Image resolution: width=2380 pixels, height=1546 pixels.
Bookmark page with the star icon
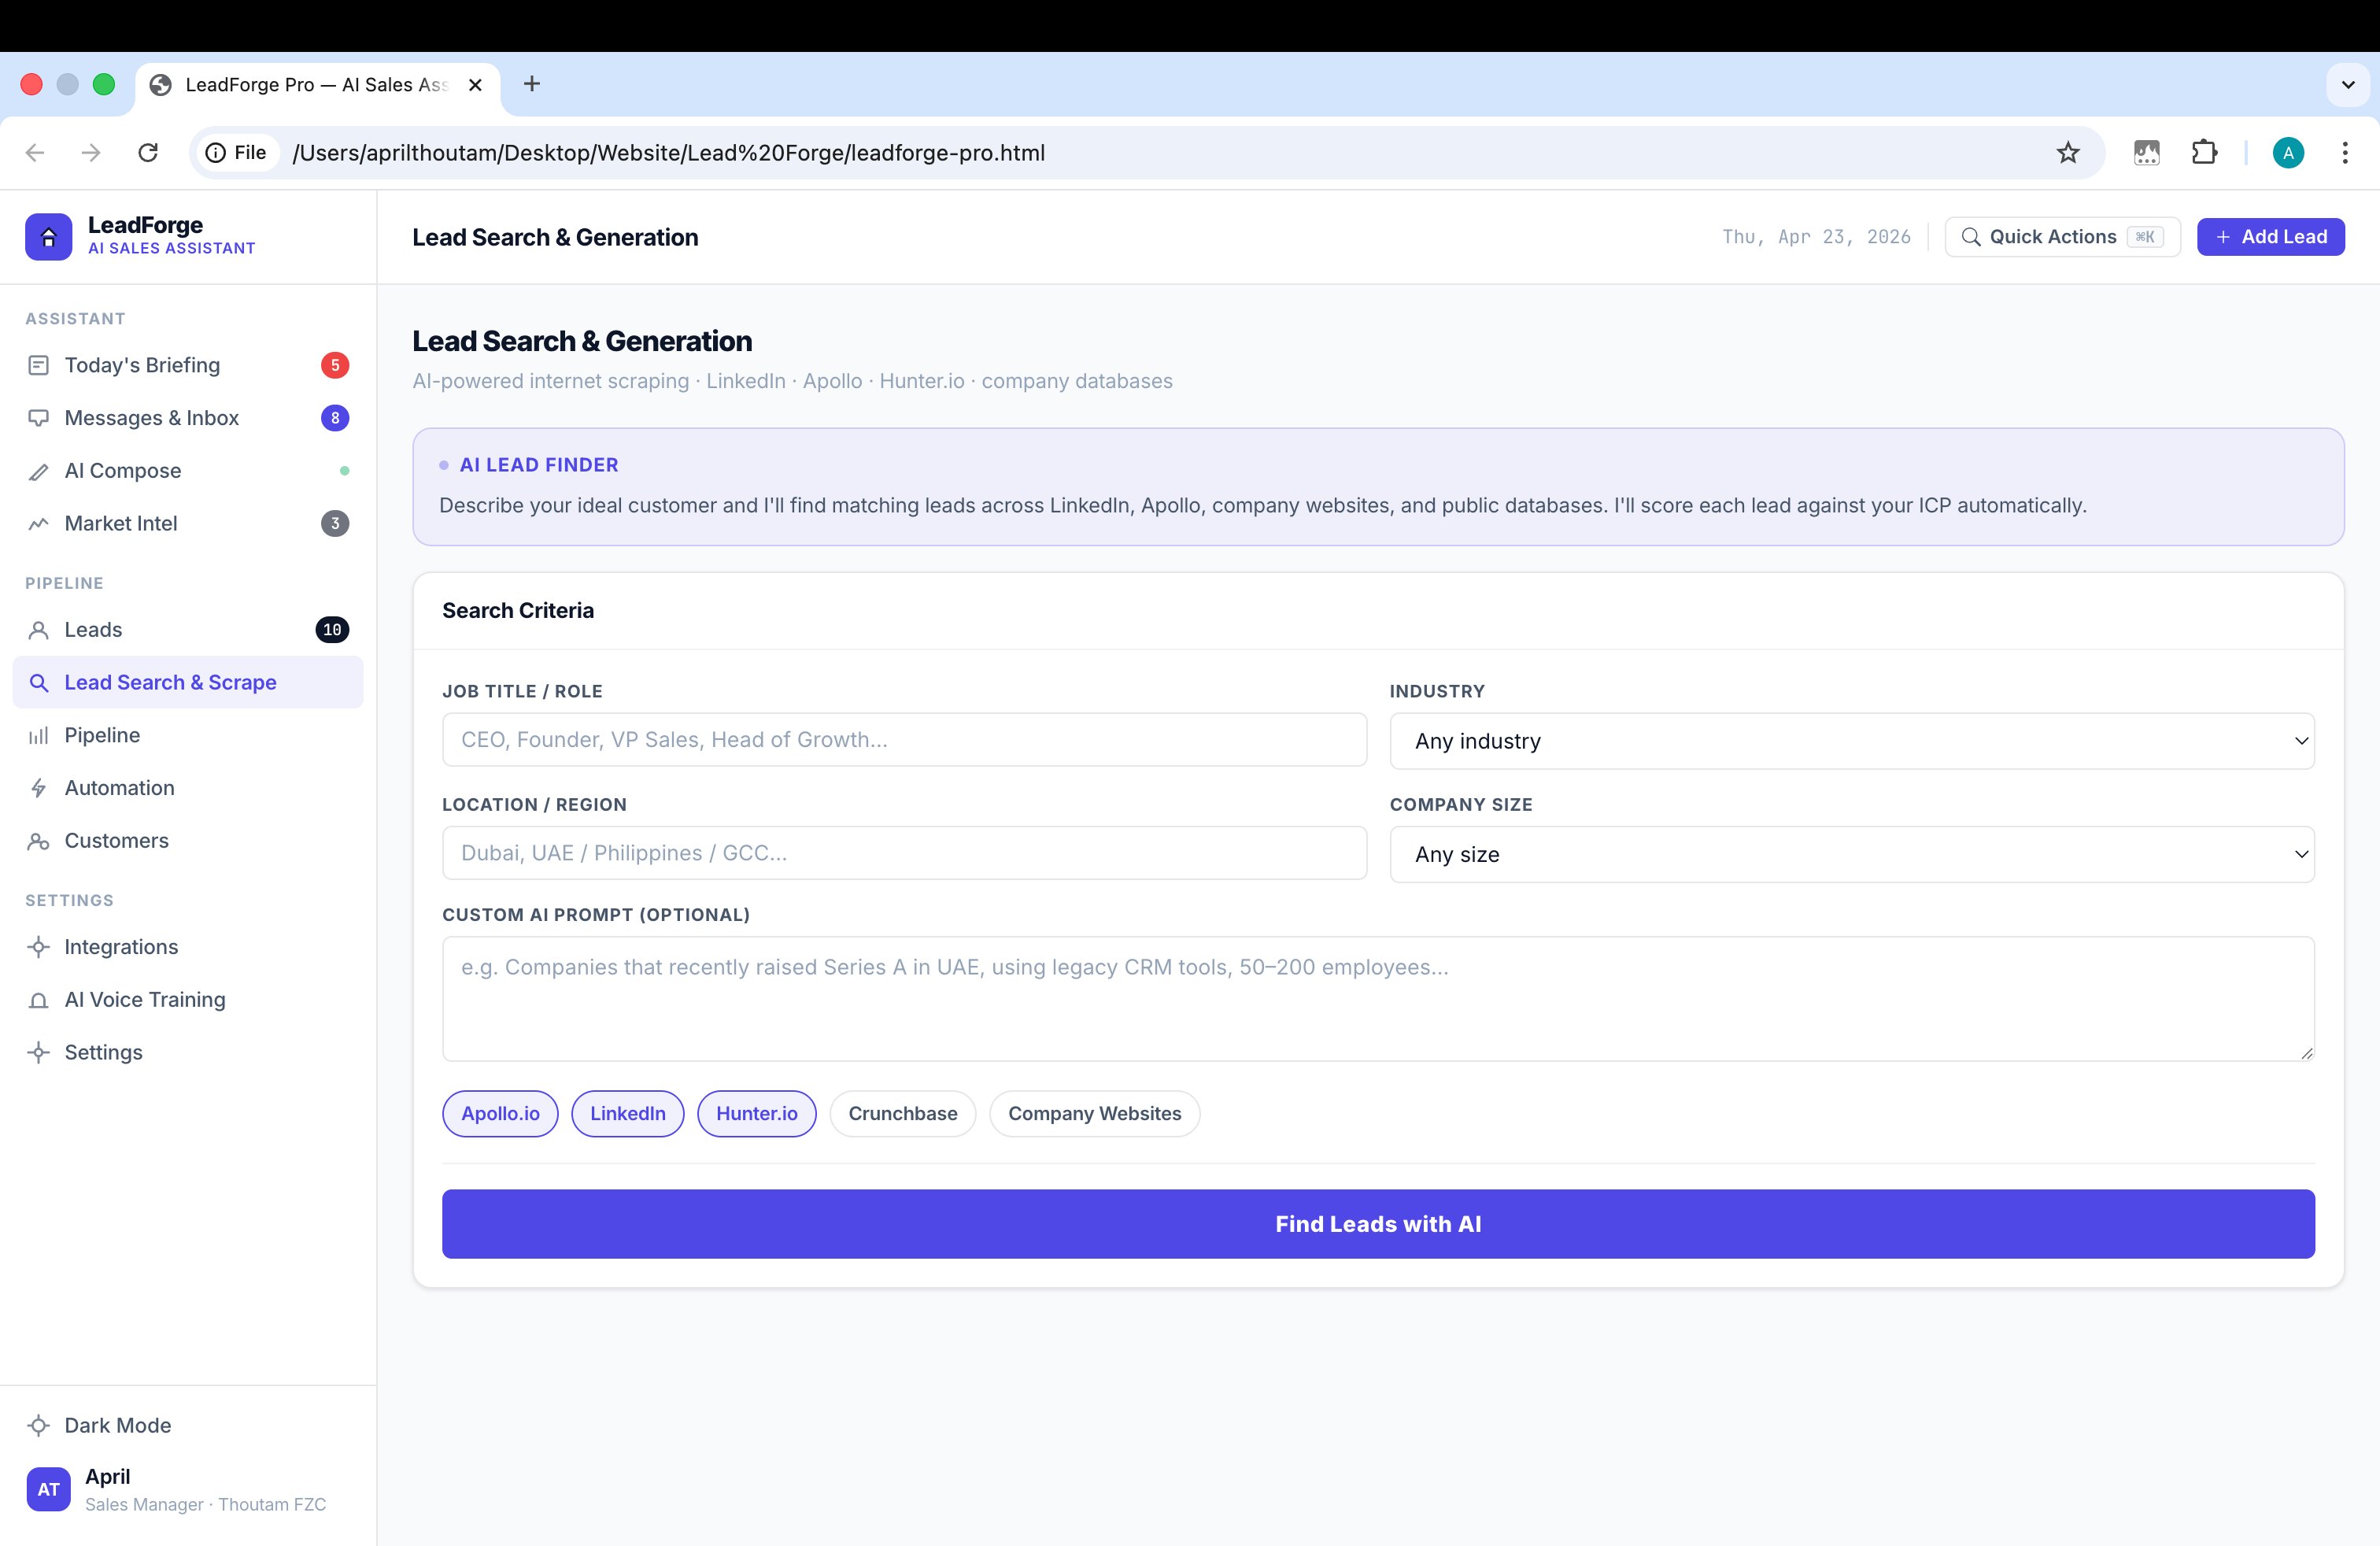[2067, 153]
